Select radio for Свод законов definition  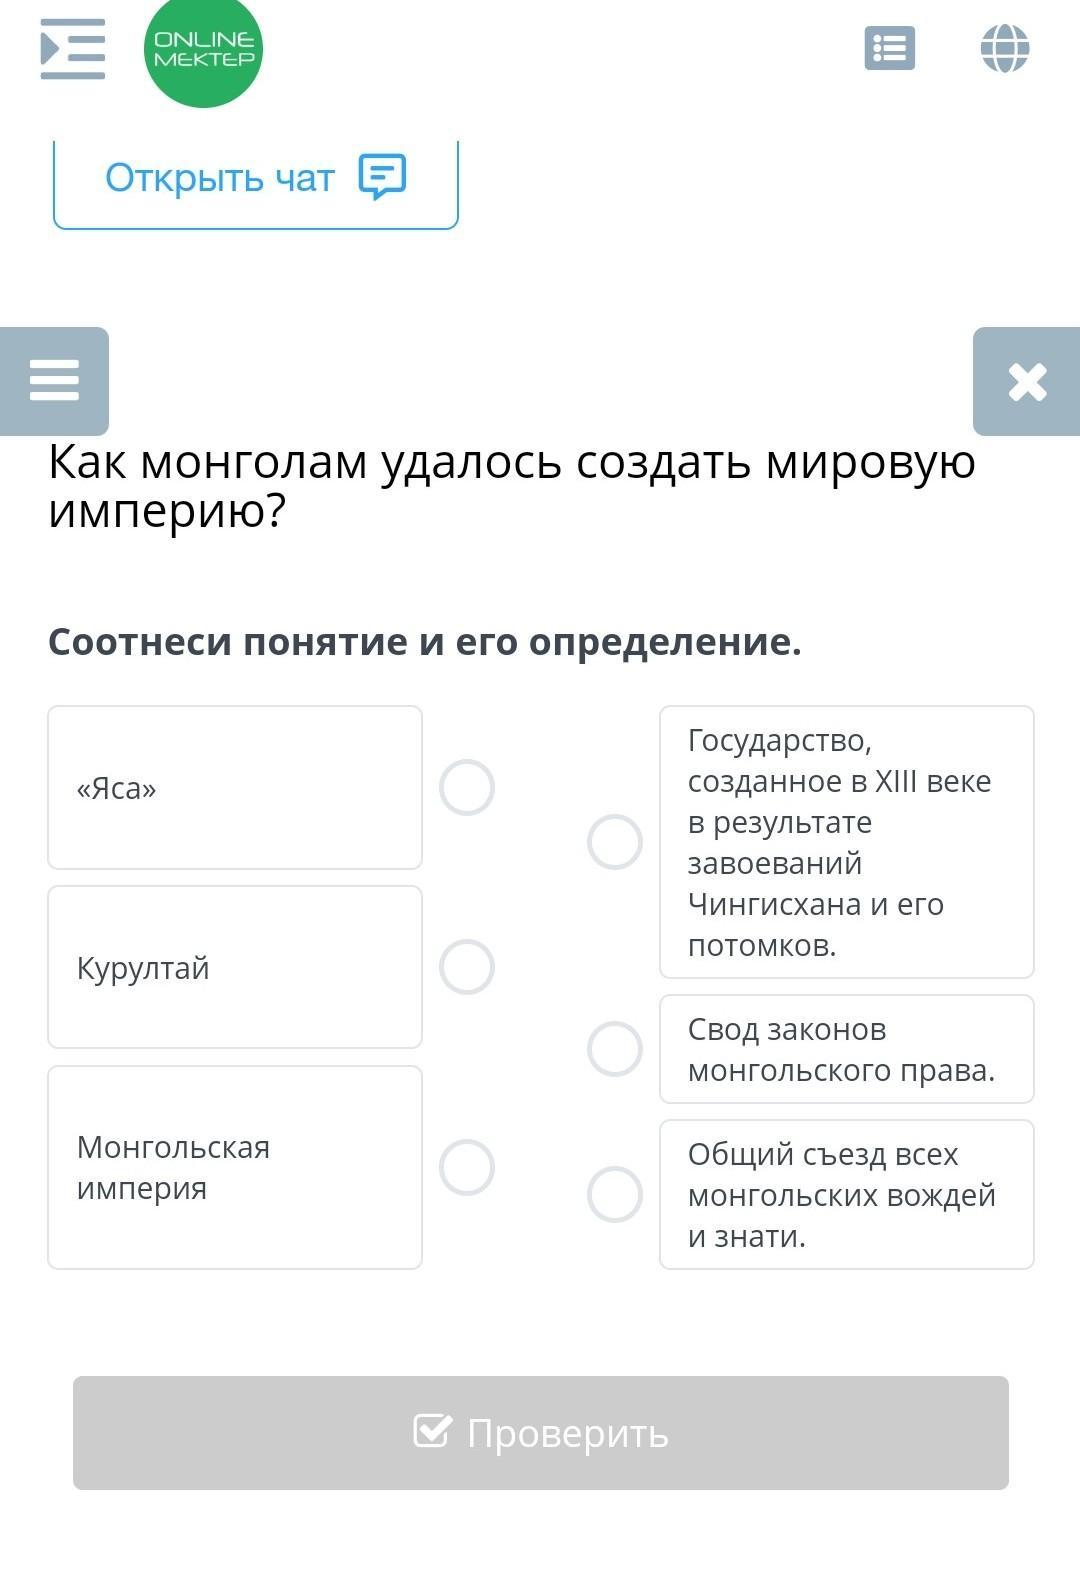coord(615,1049)
